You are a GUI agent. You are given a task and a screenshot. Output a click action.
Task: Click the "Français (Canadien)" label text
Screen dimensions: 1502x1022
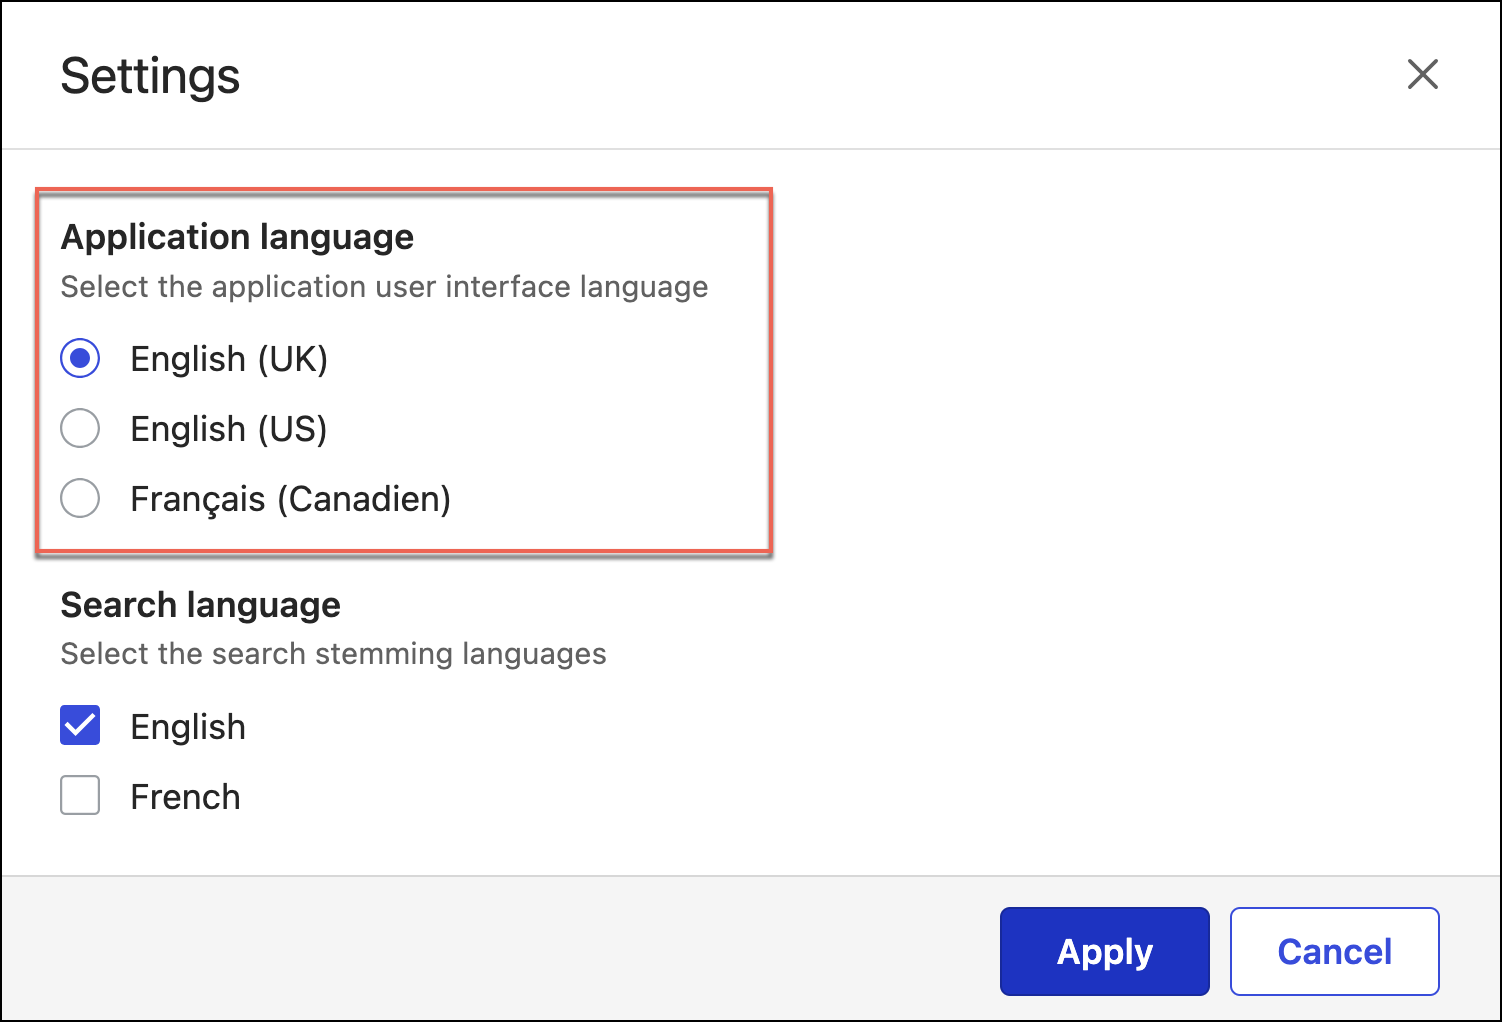[x=290, y=499]
